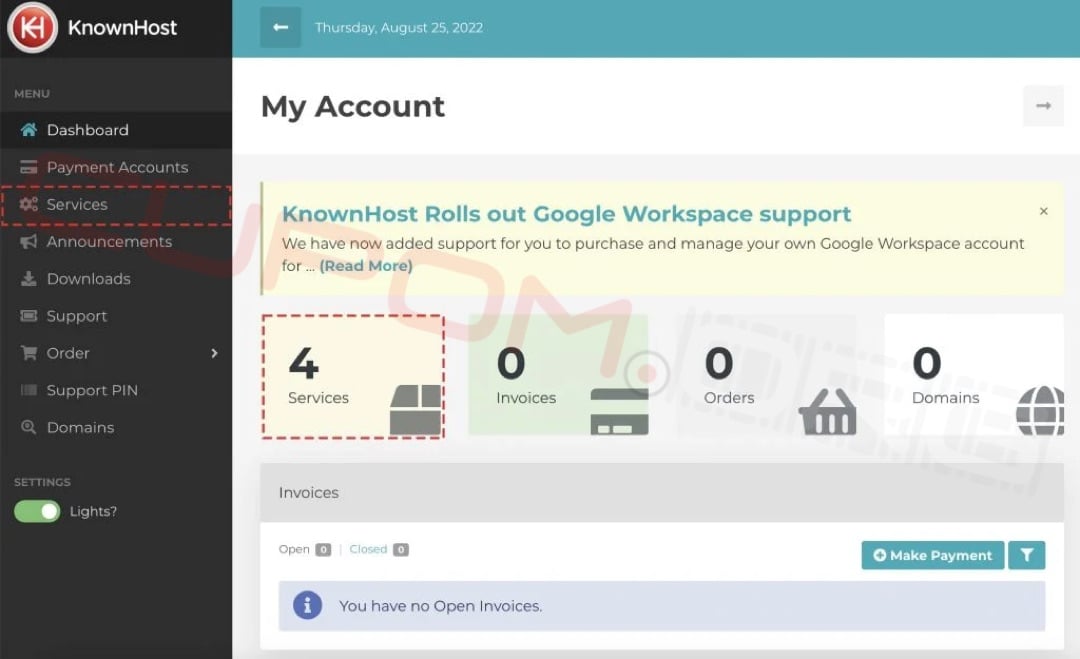This screenshot has height=659, width=1080.
Task: Dismiss the Google Workspace announcement
Action: pos(1043,211)
